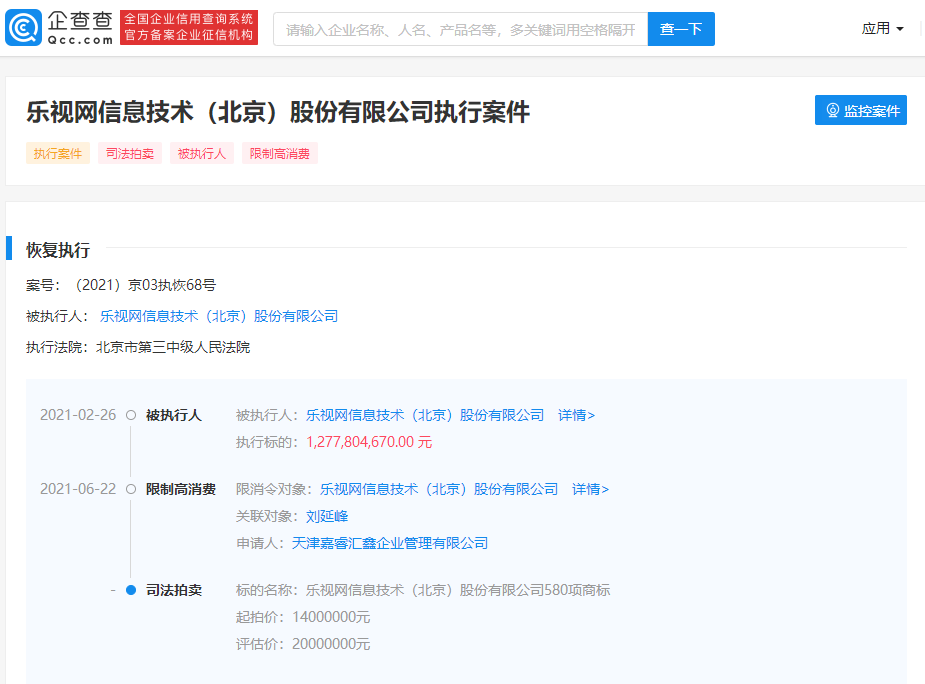Open 乐视网 company link under 案号
The width and height of the screenshot is (925, 684).
click(219, 316)
